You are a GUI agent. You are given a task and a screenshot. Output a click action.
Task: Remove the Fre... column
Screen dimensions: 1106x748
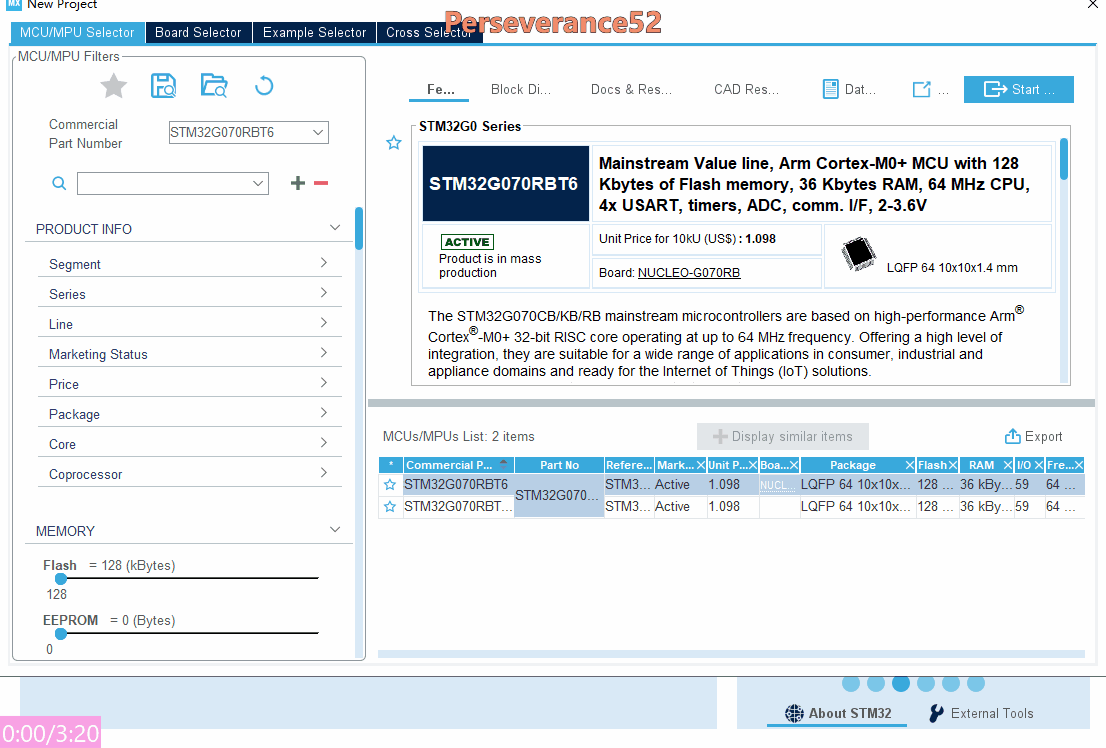tap(1078, 465)
